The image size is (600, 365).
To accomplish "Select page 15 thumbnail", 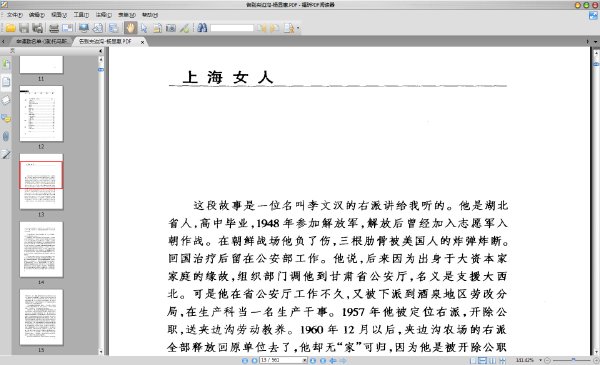I will point(41,317).
